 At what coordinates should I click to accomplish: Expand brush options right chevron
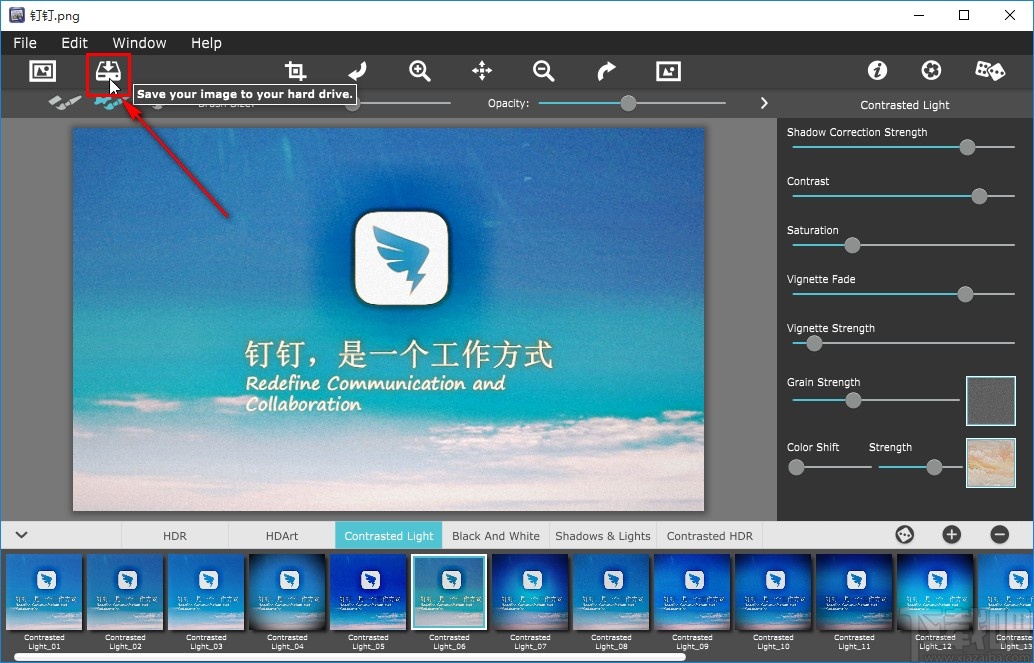[764, 103]
